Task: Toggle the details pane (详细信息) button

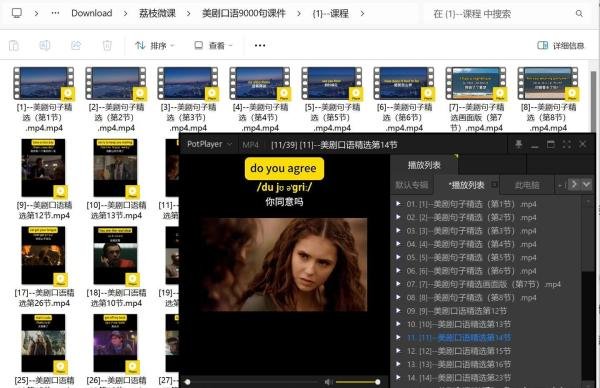Action: coord(561,46)
